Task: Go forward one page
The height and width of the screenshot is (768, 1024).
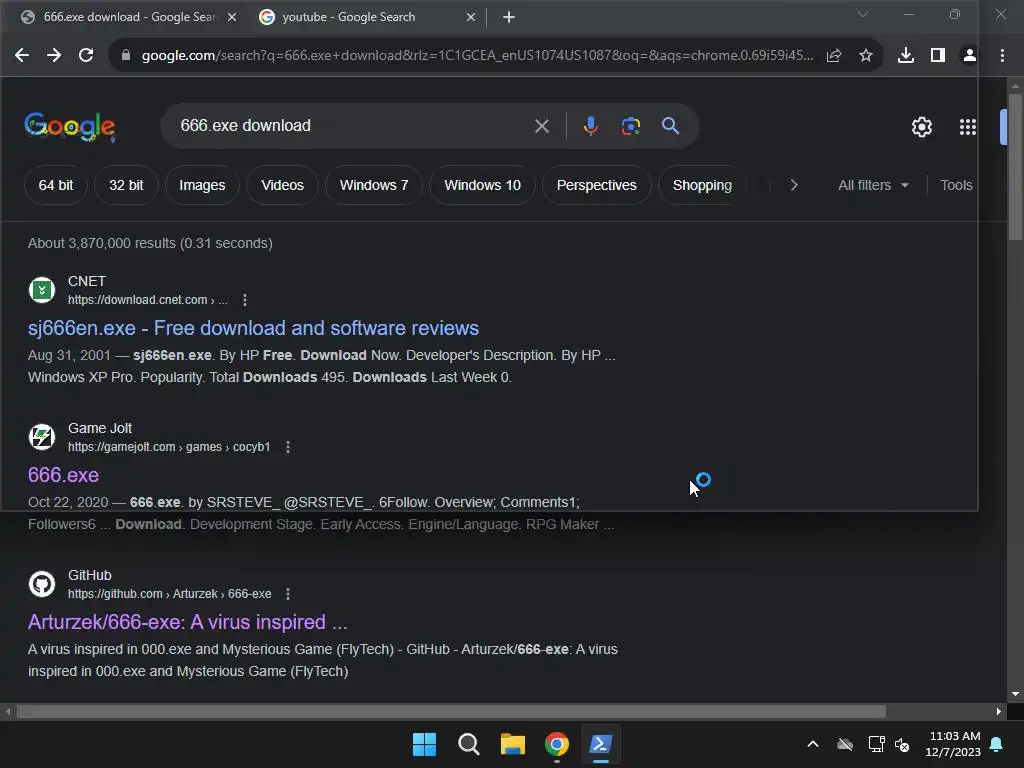Action: click(54, 56)
